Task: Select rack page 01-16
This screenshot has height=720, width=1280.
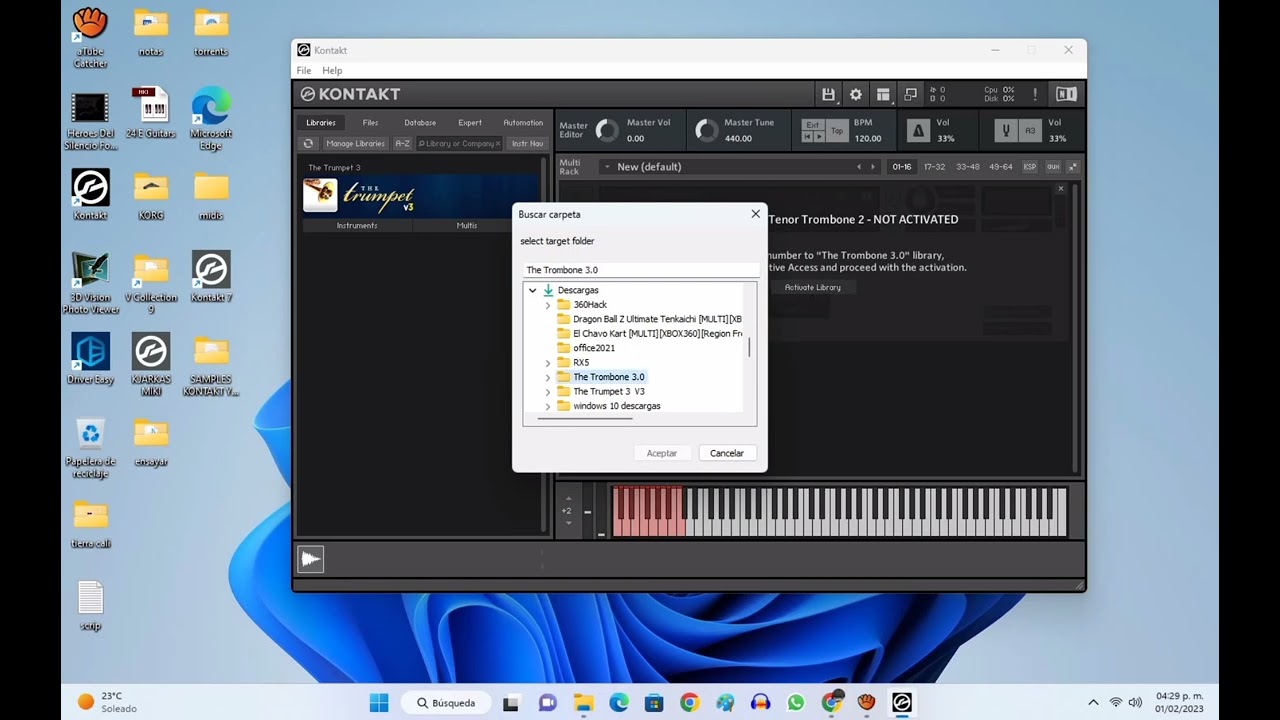Action: coord(902,167)
